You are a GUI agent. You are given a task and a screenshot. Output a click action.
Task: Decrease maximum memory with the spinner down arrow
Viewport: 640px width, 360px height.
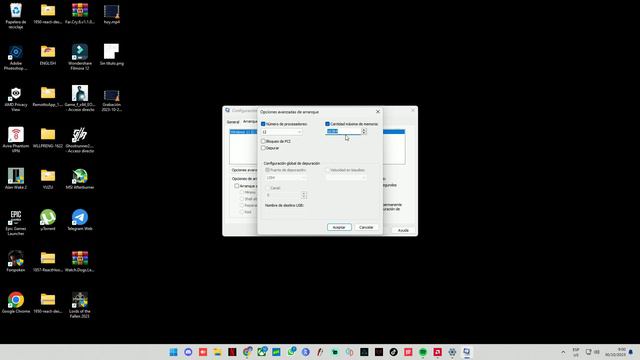coord(364,133)
